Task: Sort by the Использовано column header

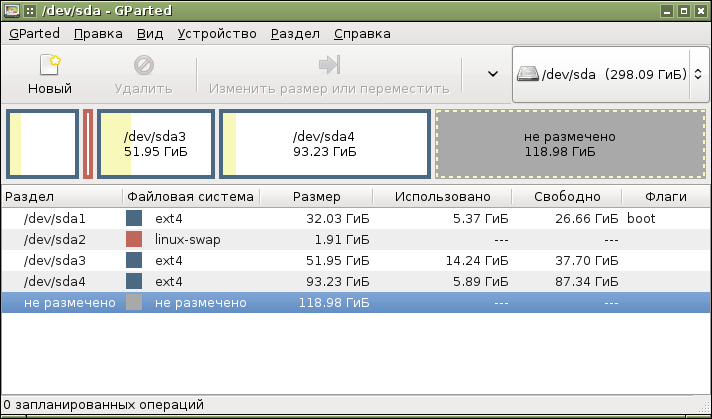Action: 442,197
